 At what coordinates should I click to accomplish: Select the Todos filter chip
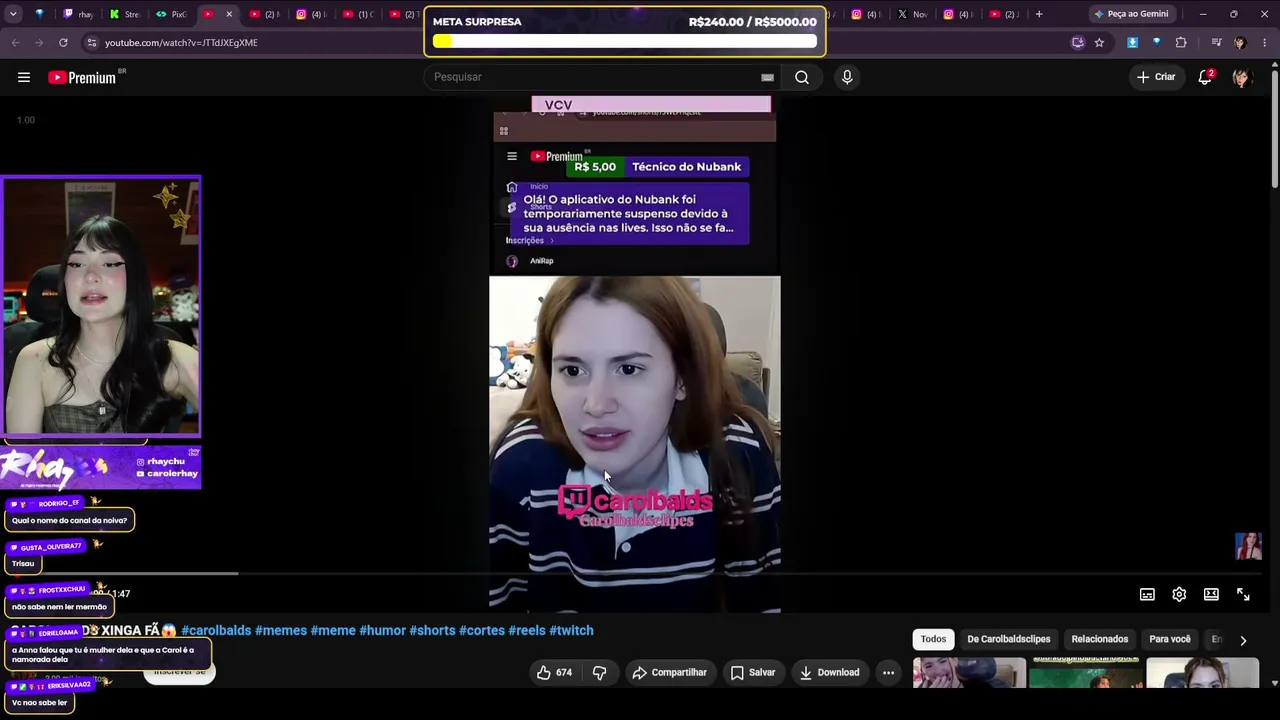(933, 639)
